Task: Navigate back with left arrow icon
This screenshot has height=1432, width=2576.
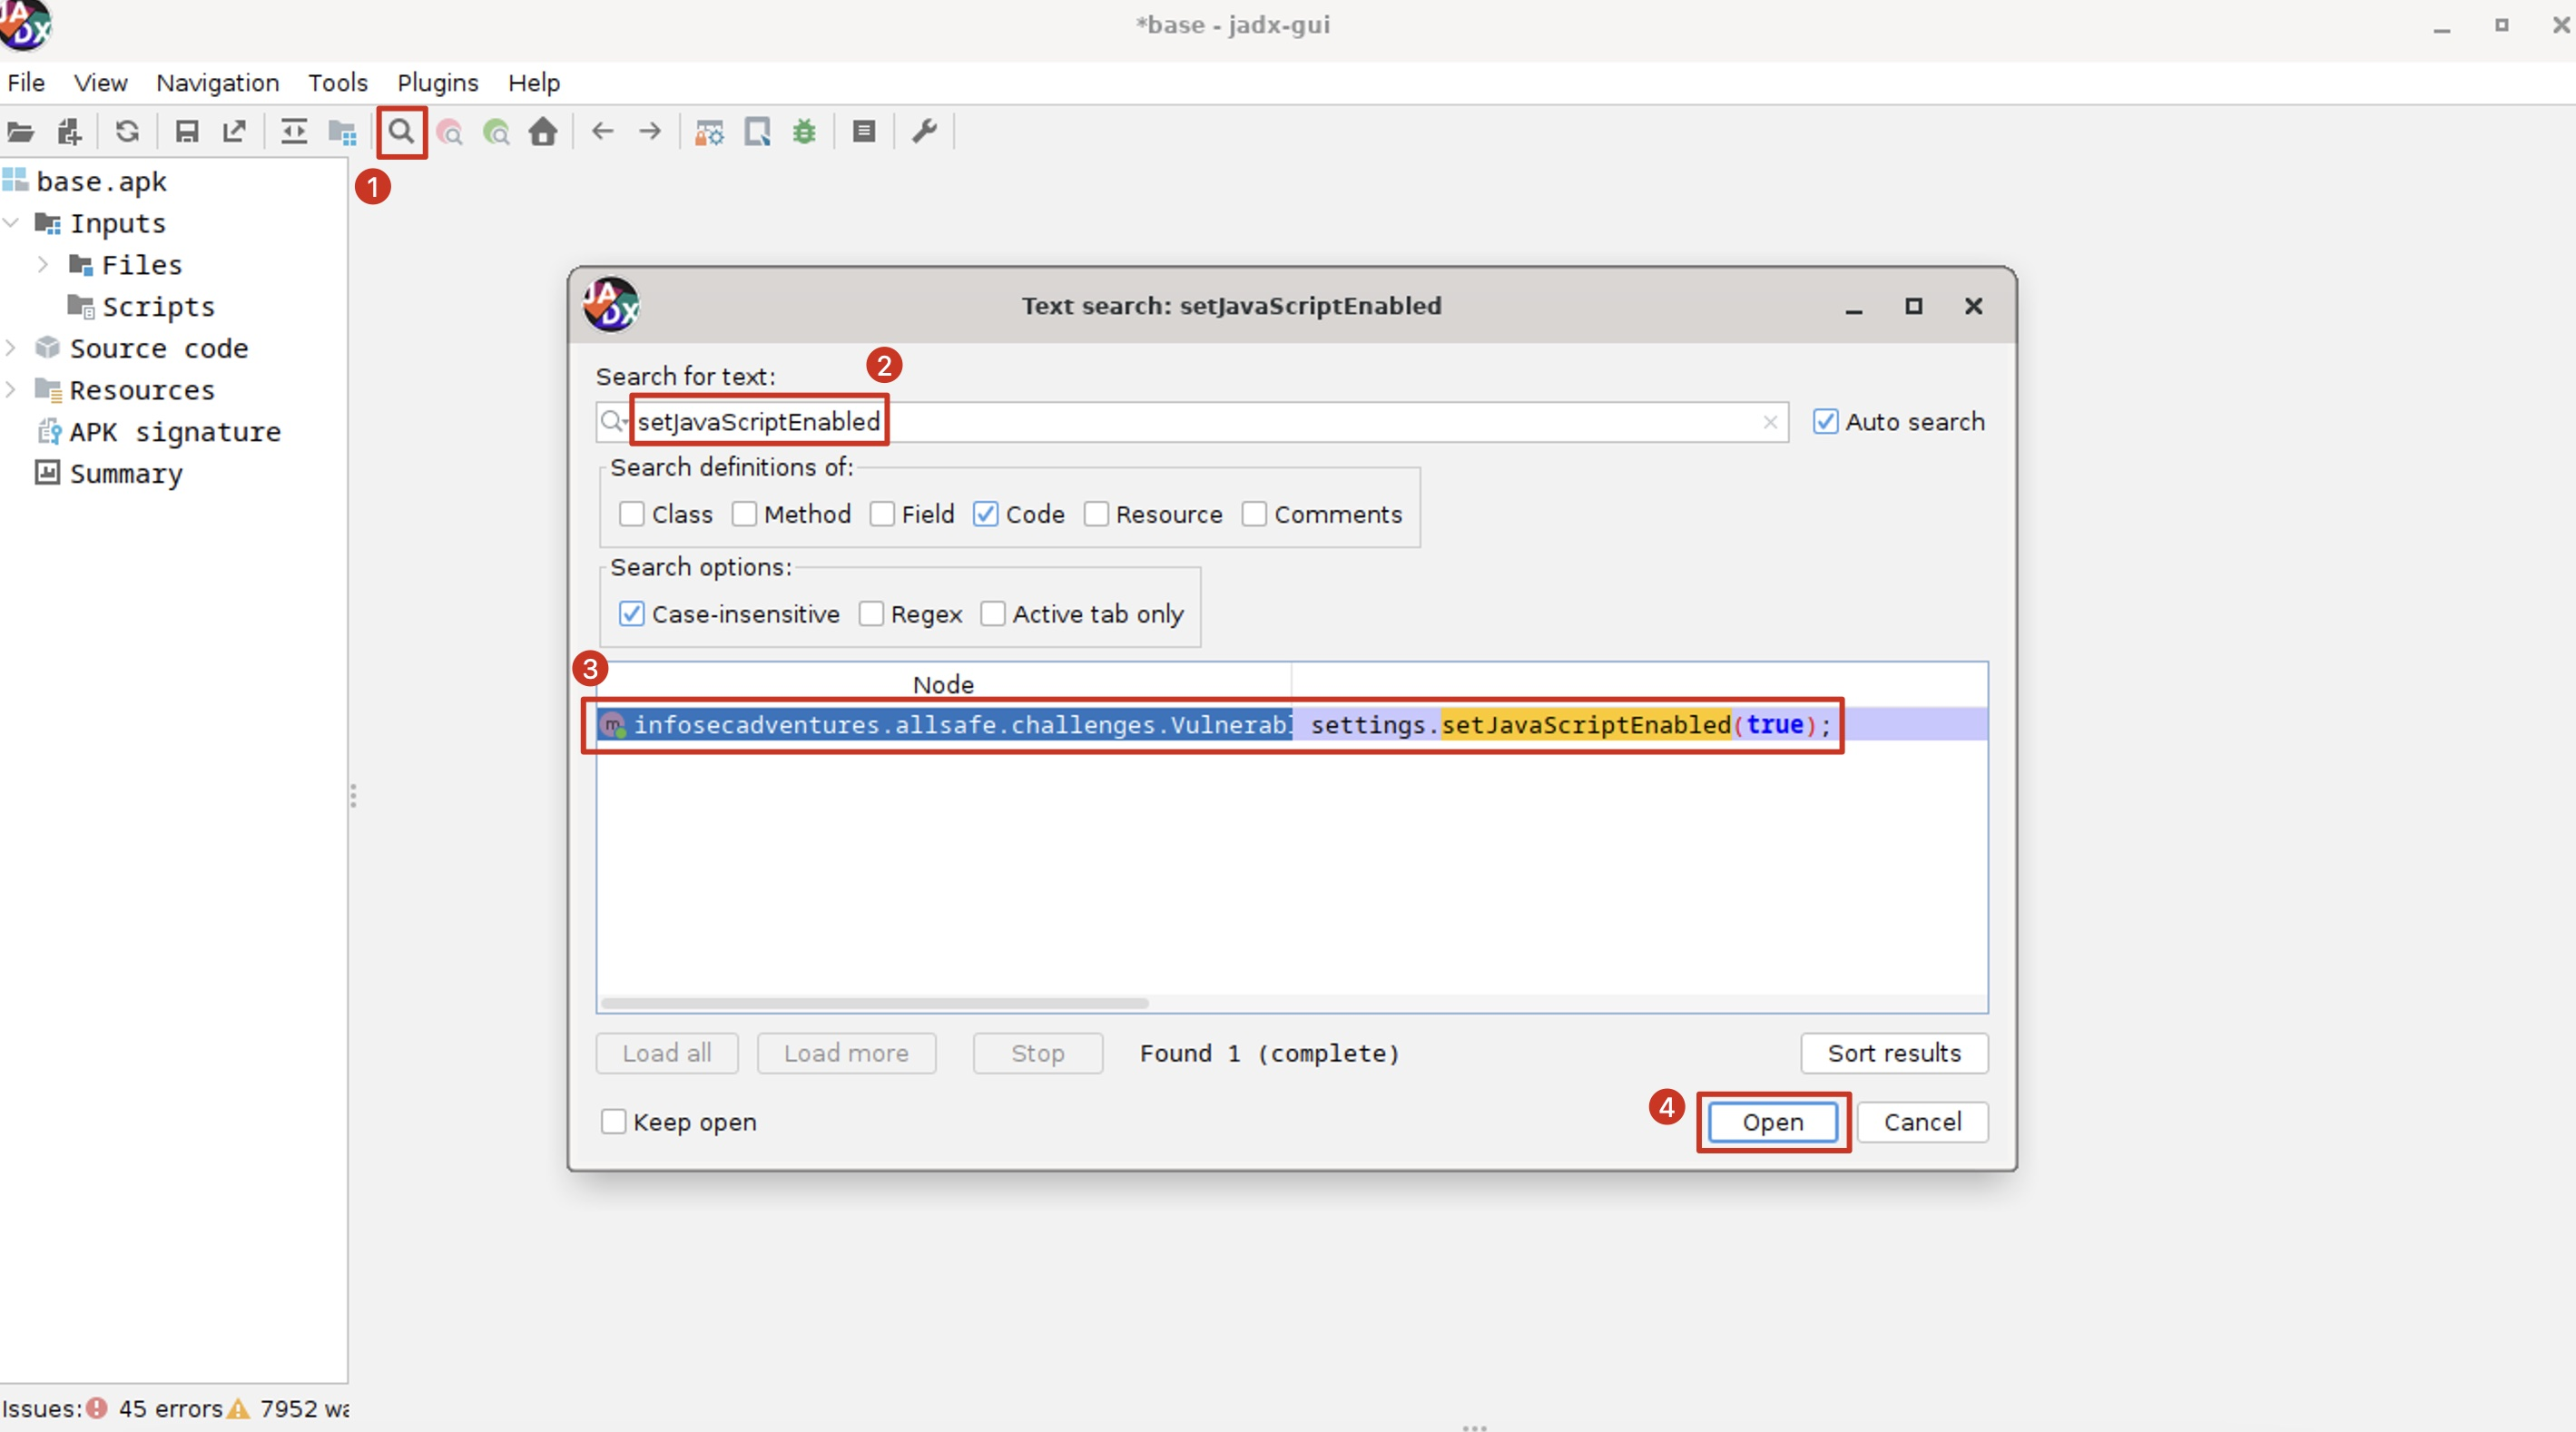Action: click(602, 131)
